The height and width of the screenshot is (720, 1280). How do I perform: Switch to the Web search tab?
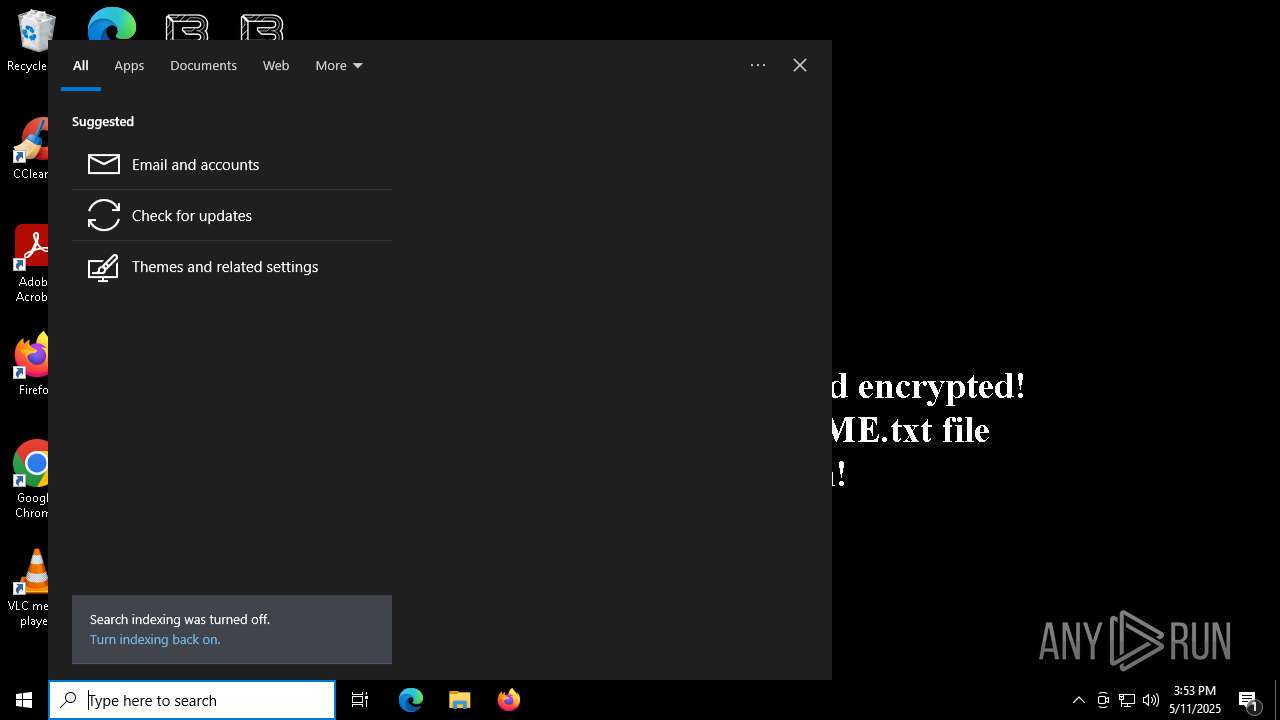coord(276,65)
